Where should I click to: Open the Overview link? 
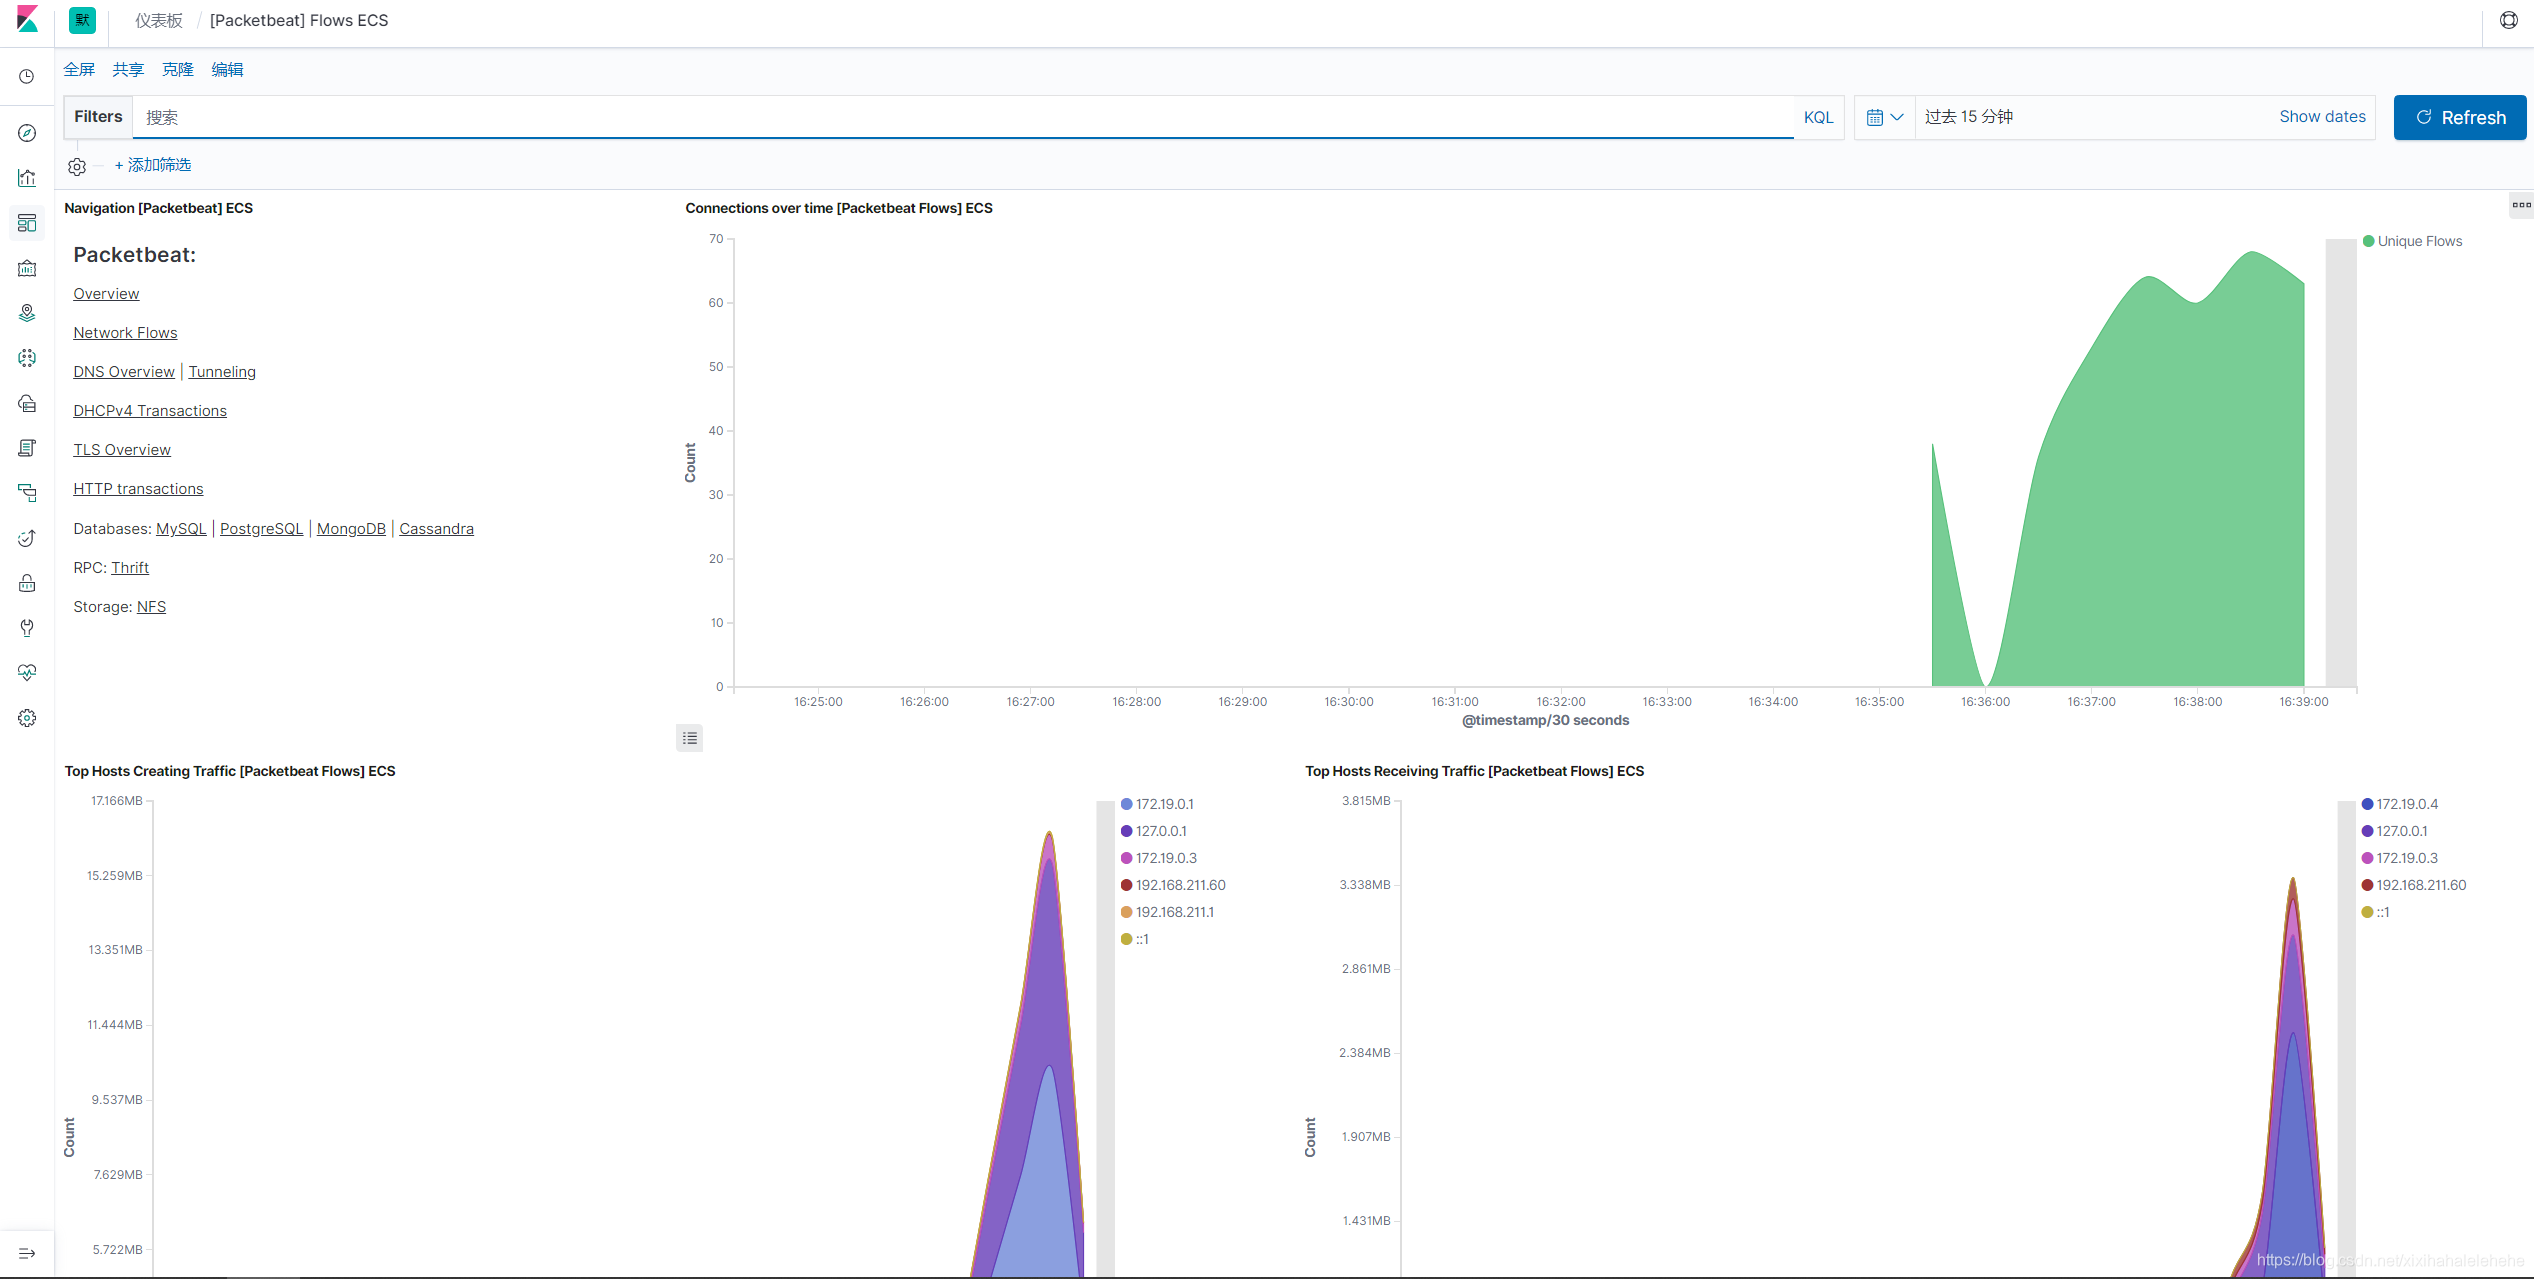pos(106,293)
